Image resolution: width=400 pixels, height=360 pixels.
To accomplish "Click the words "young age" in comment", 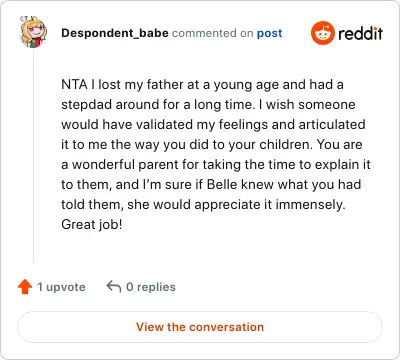I will 246,85.
